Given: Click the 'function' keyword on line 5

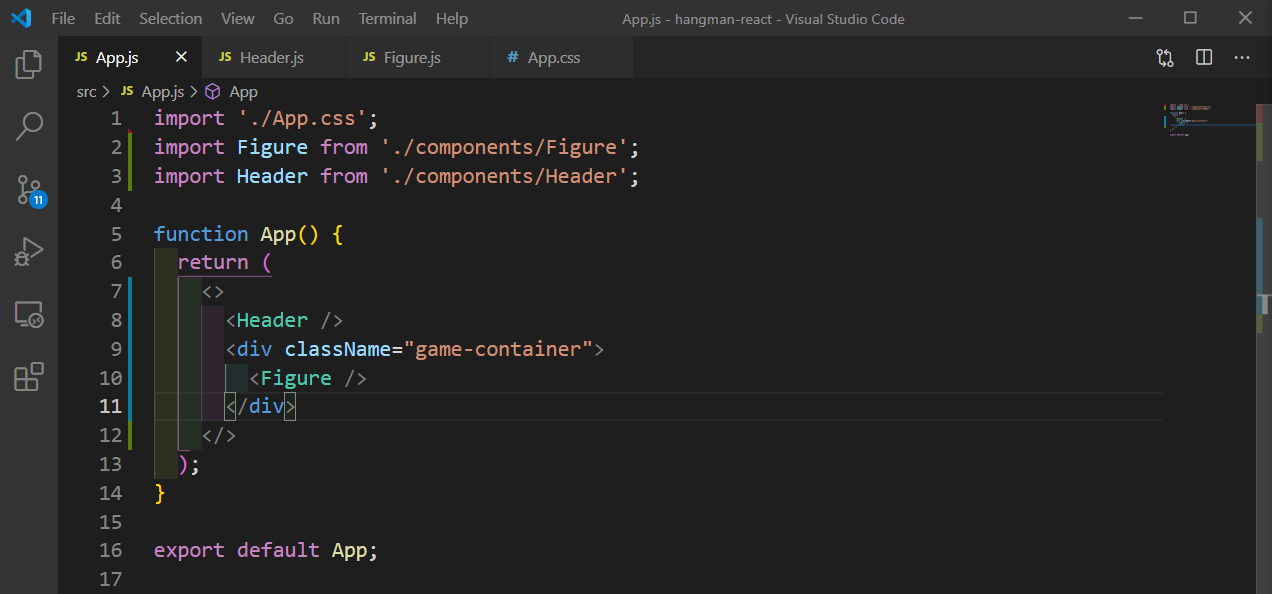Looking at the screenshot, I should (201, 234).
